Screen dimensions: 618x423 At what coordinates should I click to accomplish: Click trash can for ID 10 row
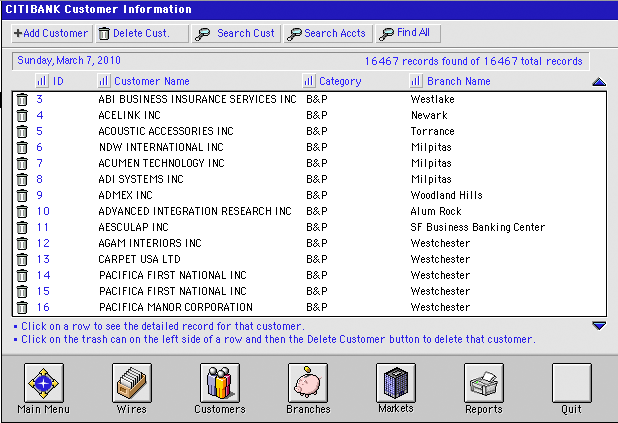22,211
